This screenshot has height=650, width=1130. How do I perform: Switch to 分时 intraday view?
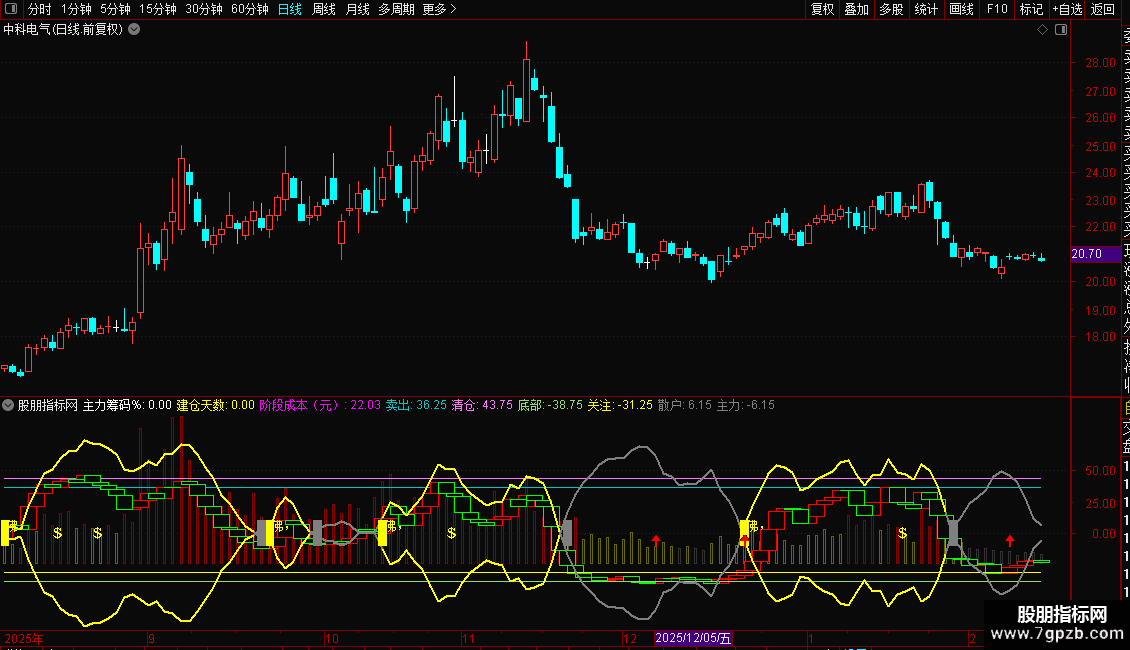pos(40,9)
